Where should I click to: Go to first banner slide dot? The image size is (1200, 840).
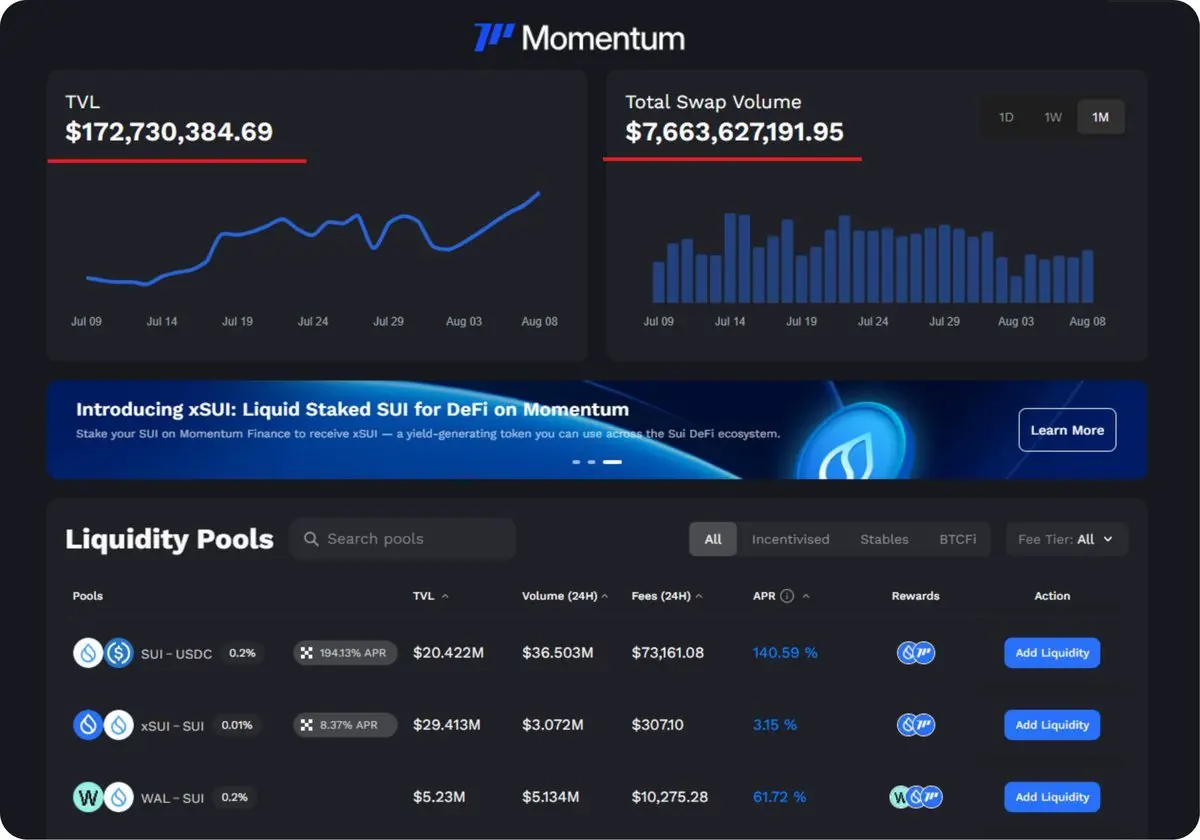[576, 462]
